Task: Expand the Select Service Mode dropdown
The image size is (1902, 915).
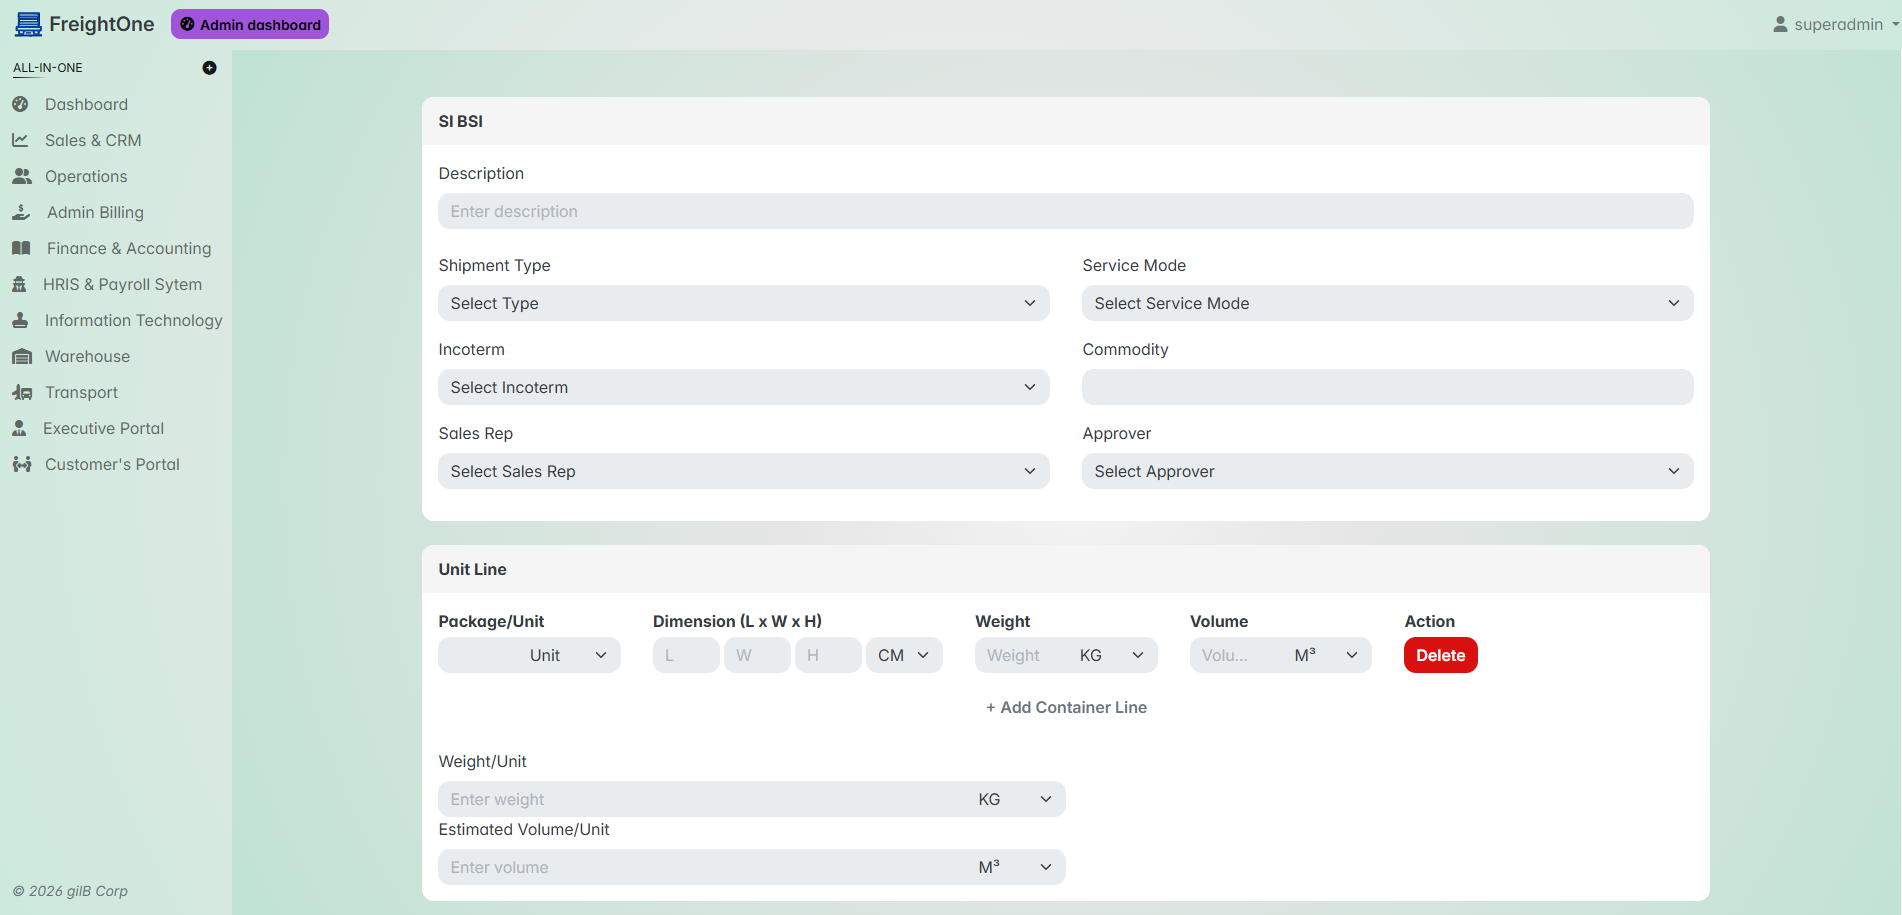Action: click(x=1387, y=303)
